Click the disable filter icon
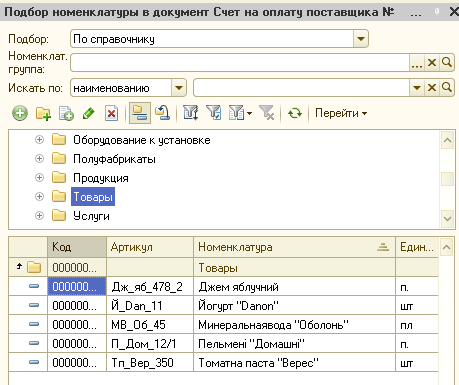Image resolution: width=459 pixels, height=385 pixels. pos(267,113)
